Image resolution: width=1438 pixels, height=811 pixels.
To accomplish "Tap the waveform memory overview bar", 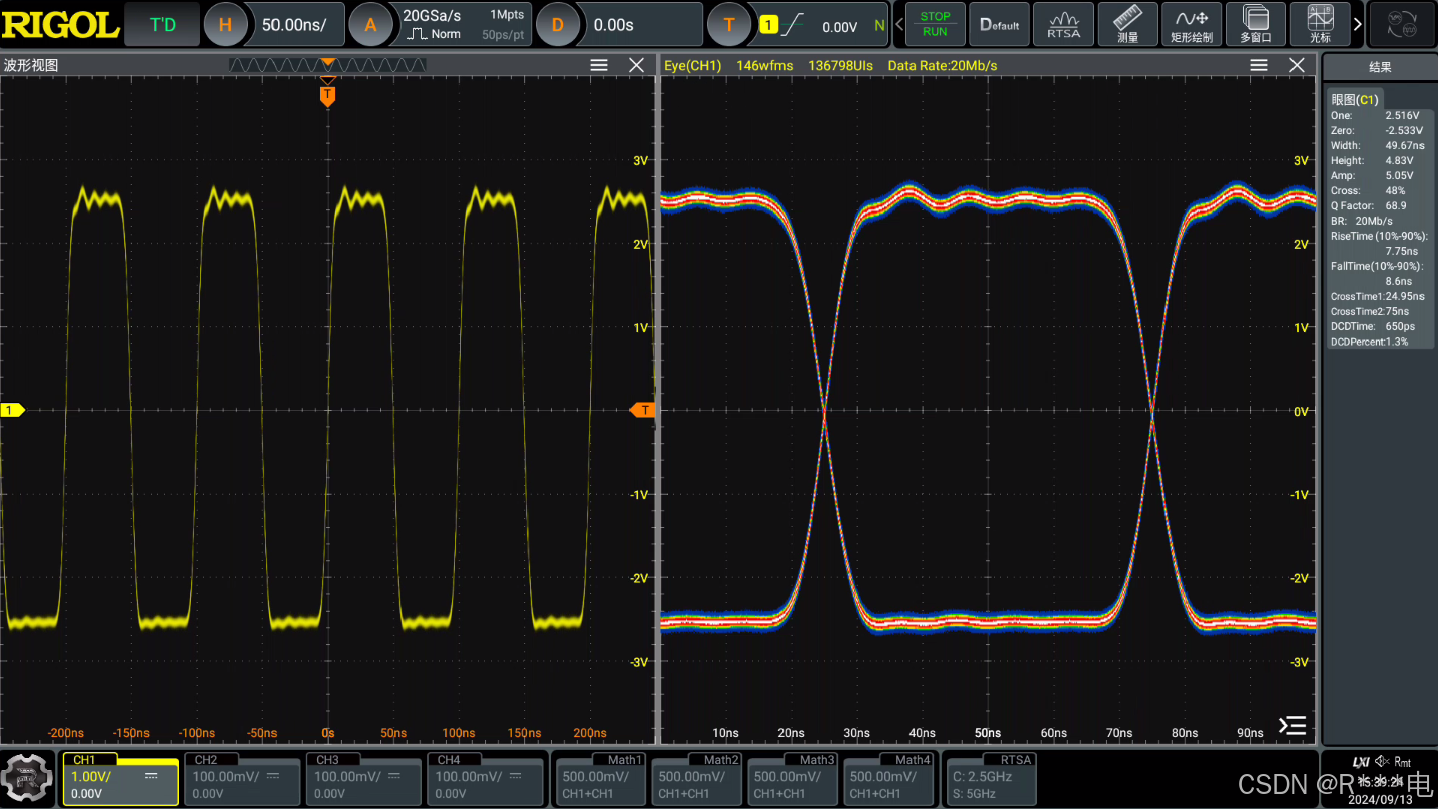I will pos(328,65).
